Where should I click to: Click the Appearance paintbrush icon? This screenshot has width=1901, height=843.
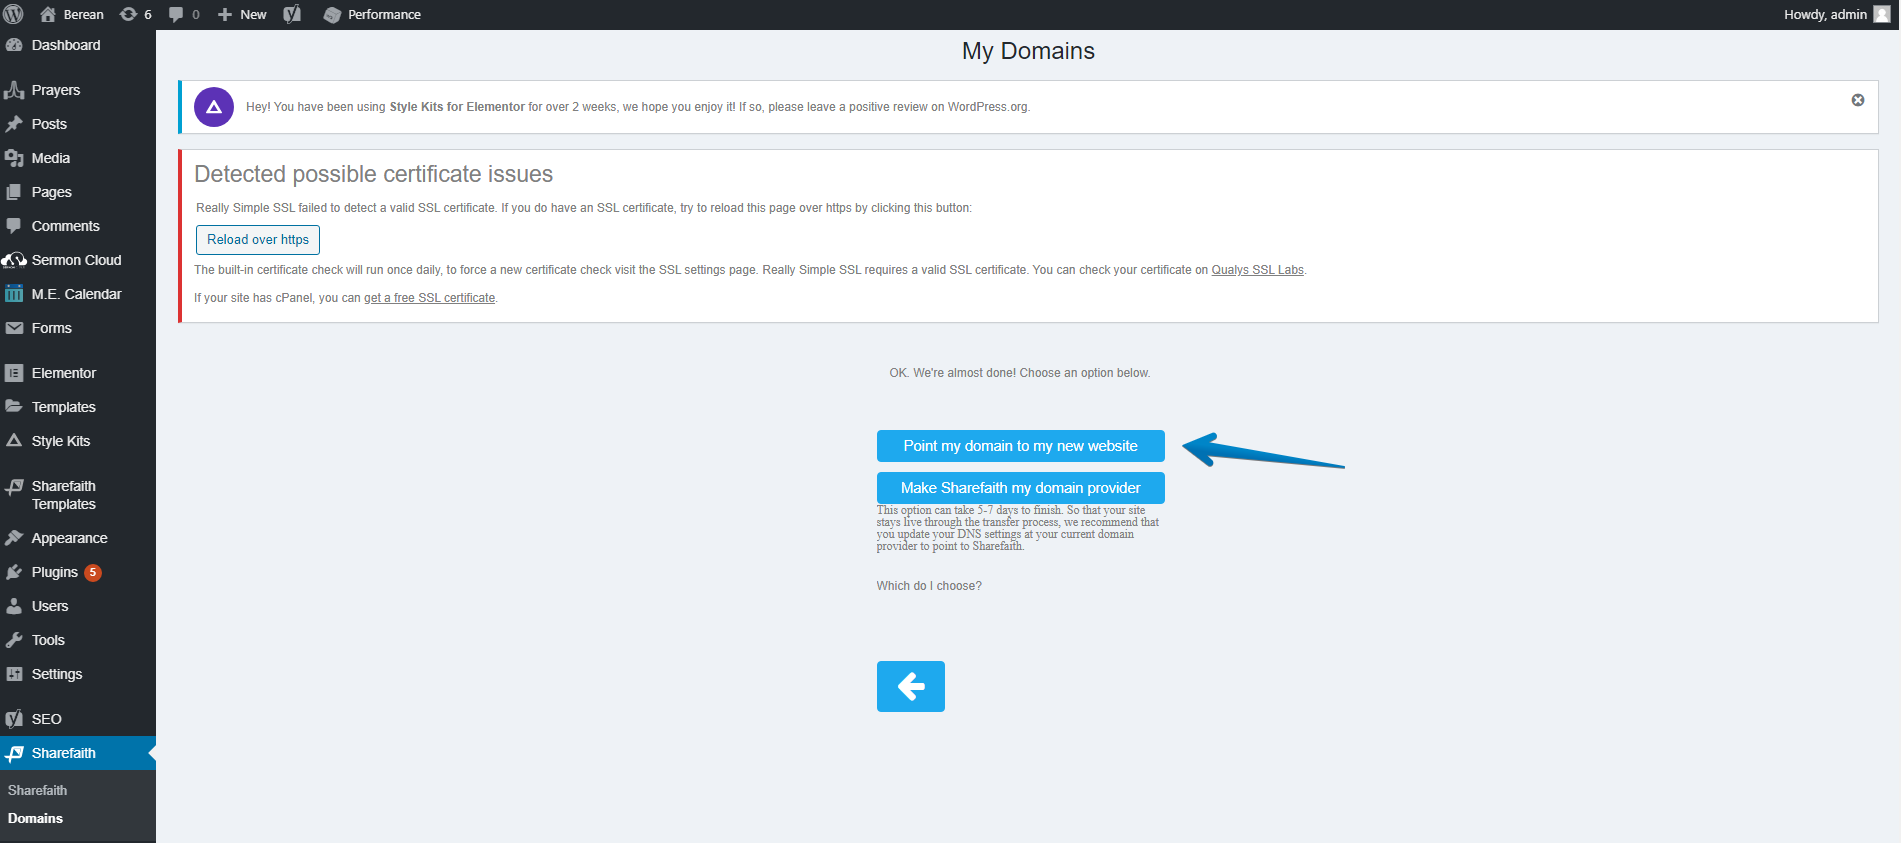[x=14, y=538]
